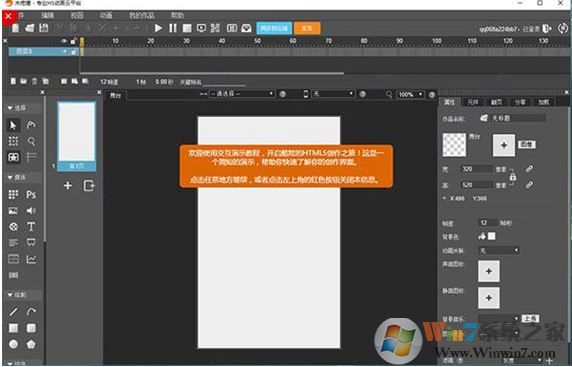Click the preview monitor icon in toolbar
The height and width of the screenshot is (367, 572).
pos(201,28)
